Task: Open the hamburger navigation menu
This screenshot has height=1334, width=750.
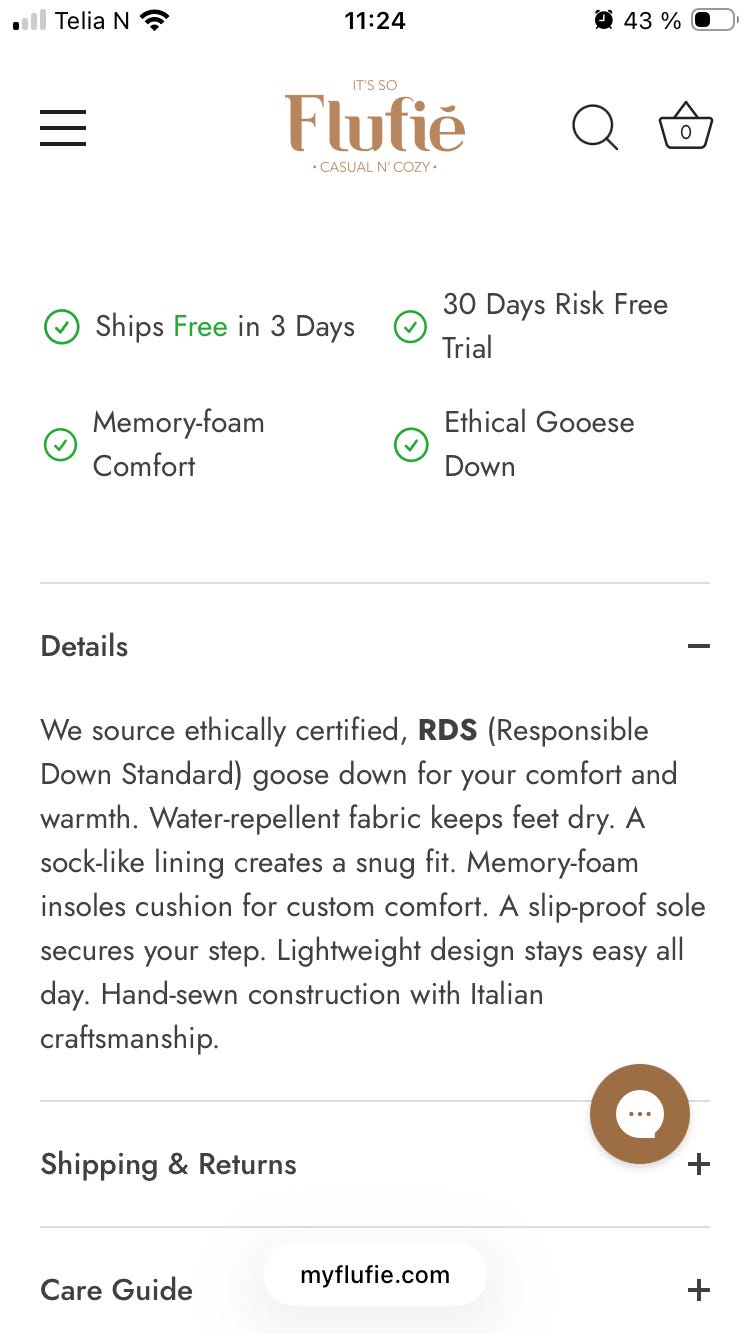Action: 63,128
